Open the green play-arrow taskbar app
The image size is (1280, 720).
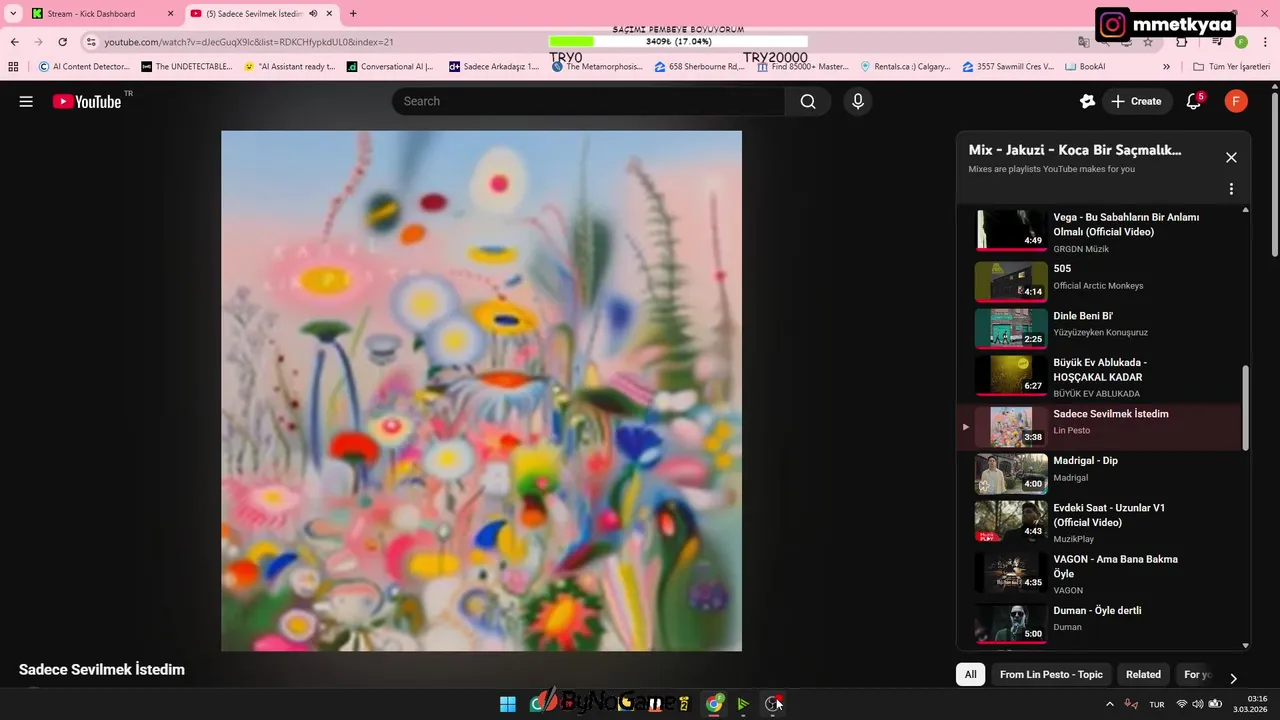(743, 704)
